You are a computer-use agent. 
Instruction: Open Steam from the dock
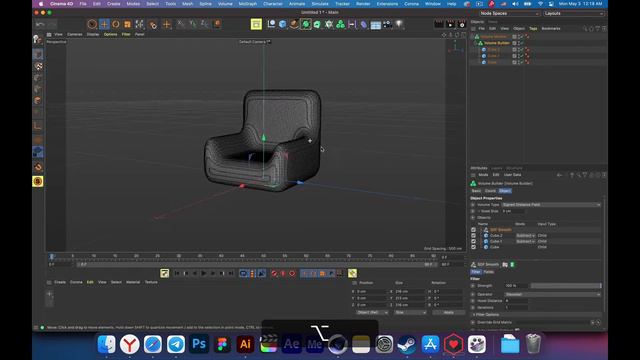pos(407,344)
